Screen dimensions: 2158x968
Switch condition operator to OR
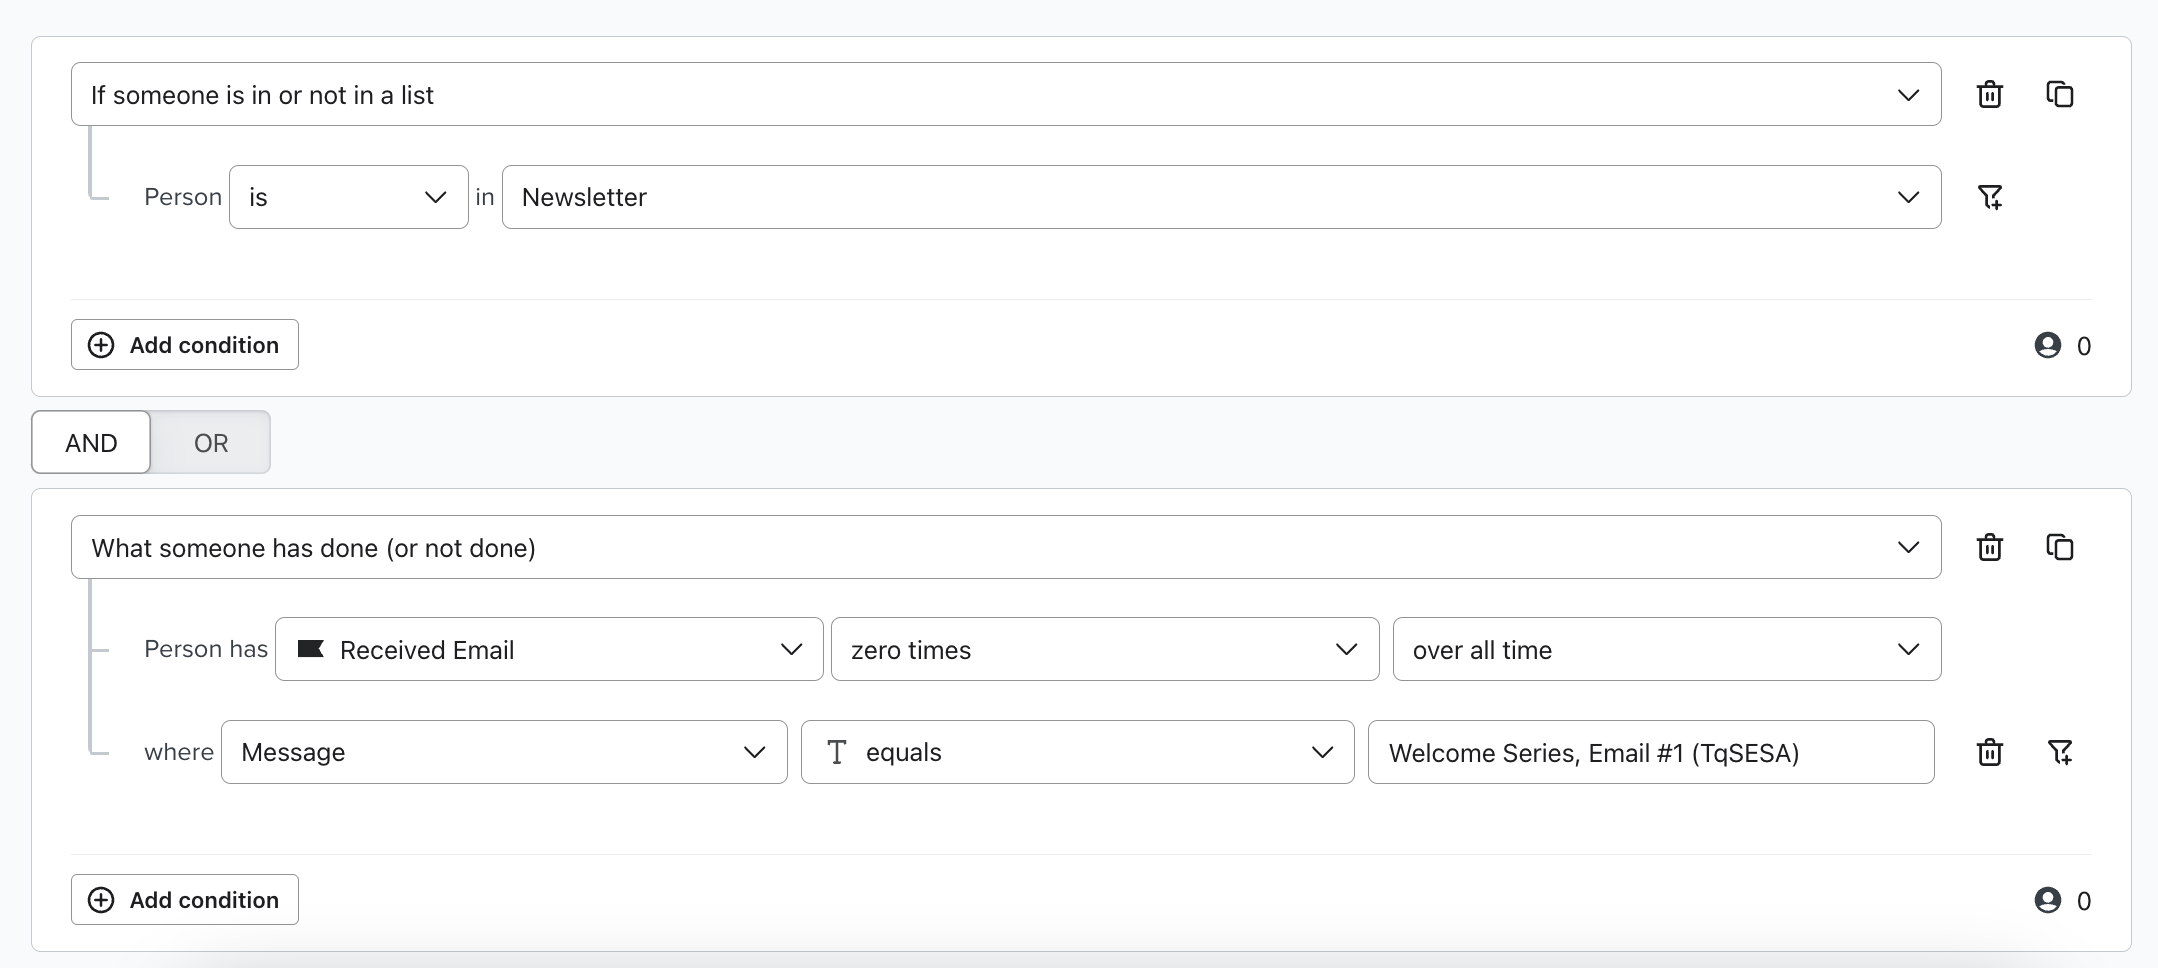click(211, 443)
